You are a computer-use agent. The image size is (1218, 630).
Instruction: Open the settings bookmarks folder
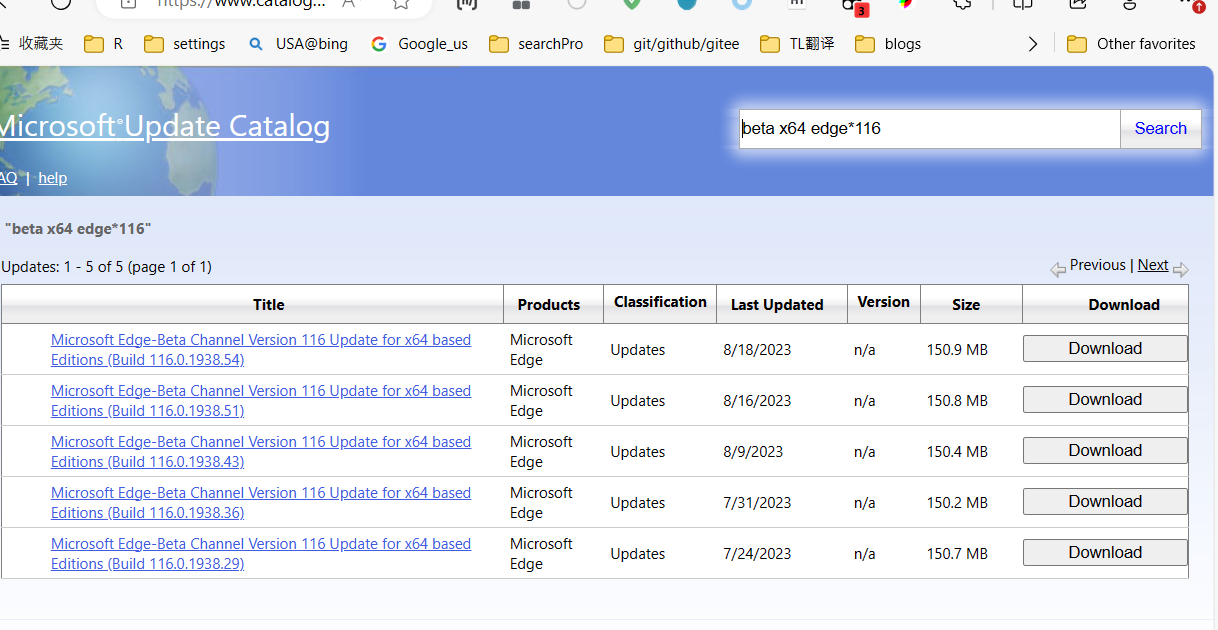point(184,43)
